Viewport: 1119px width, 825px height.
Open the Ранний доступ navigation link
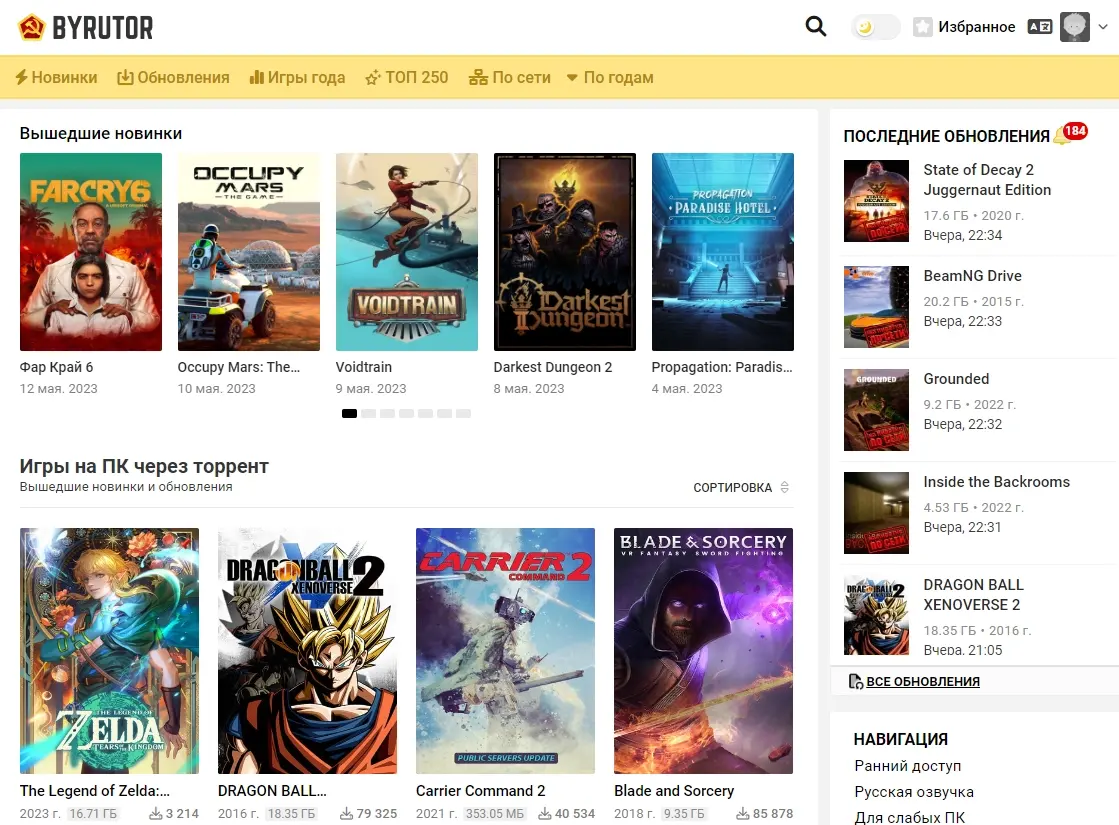[907, 766]
